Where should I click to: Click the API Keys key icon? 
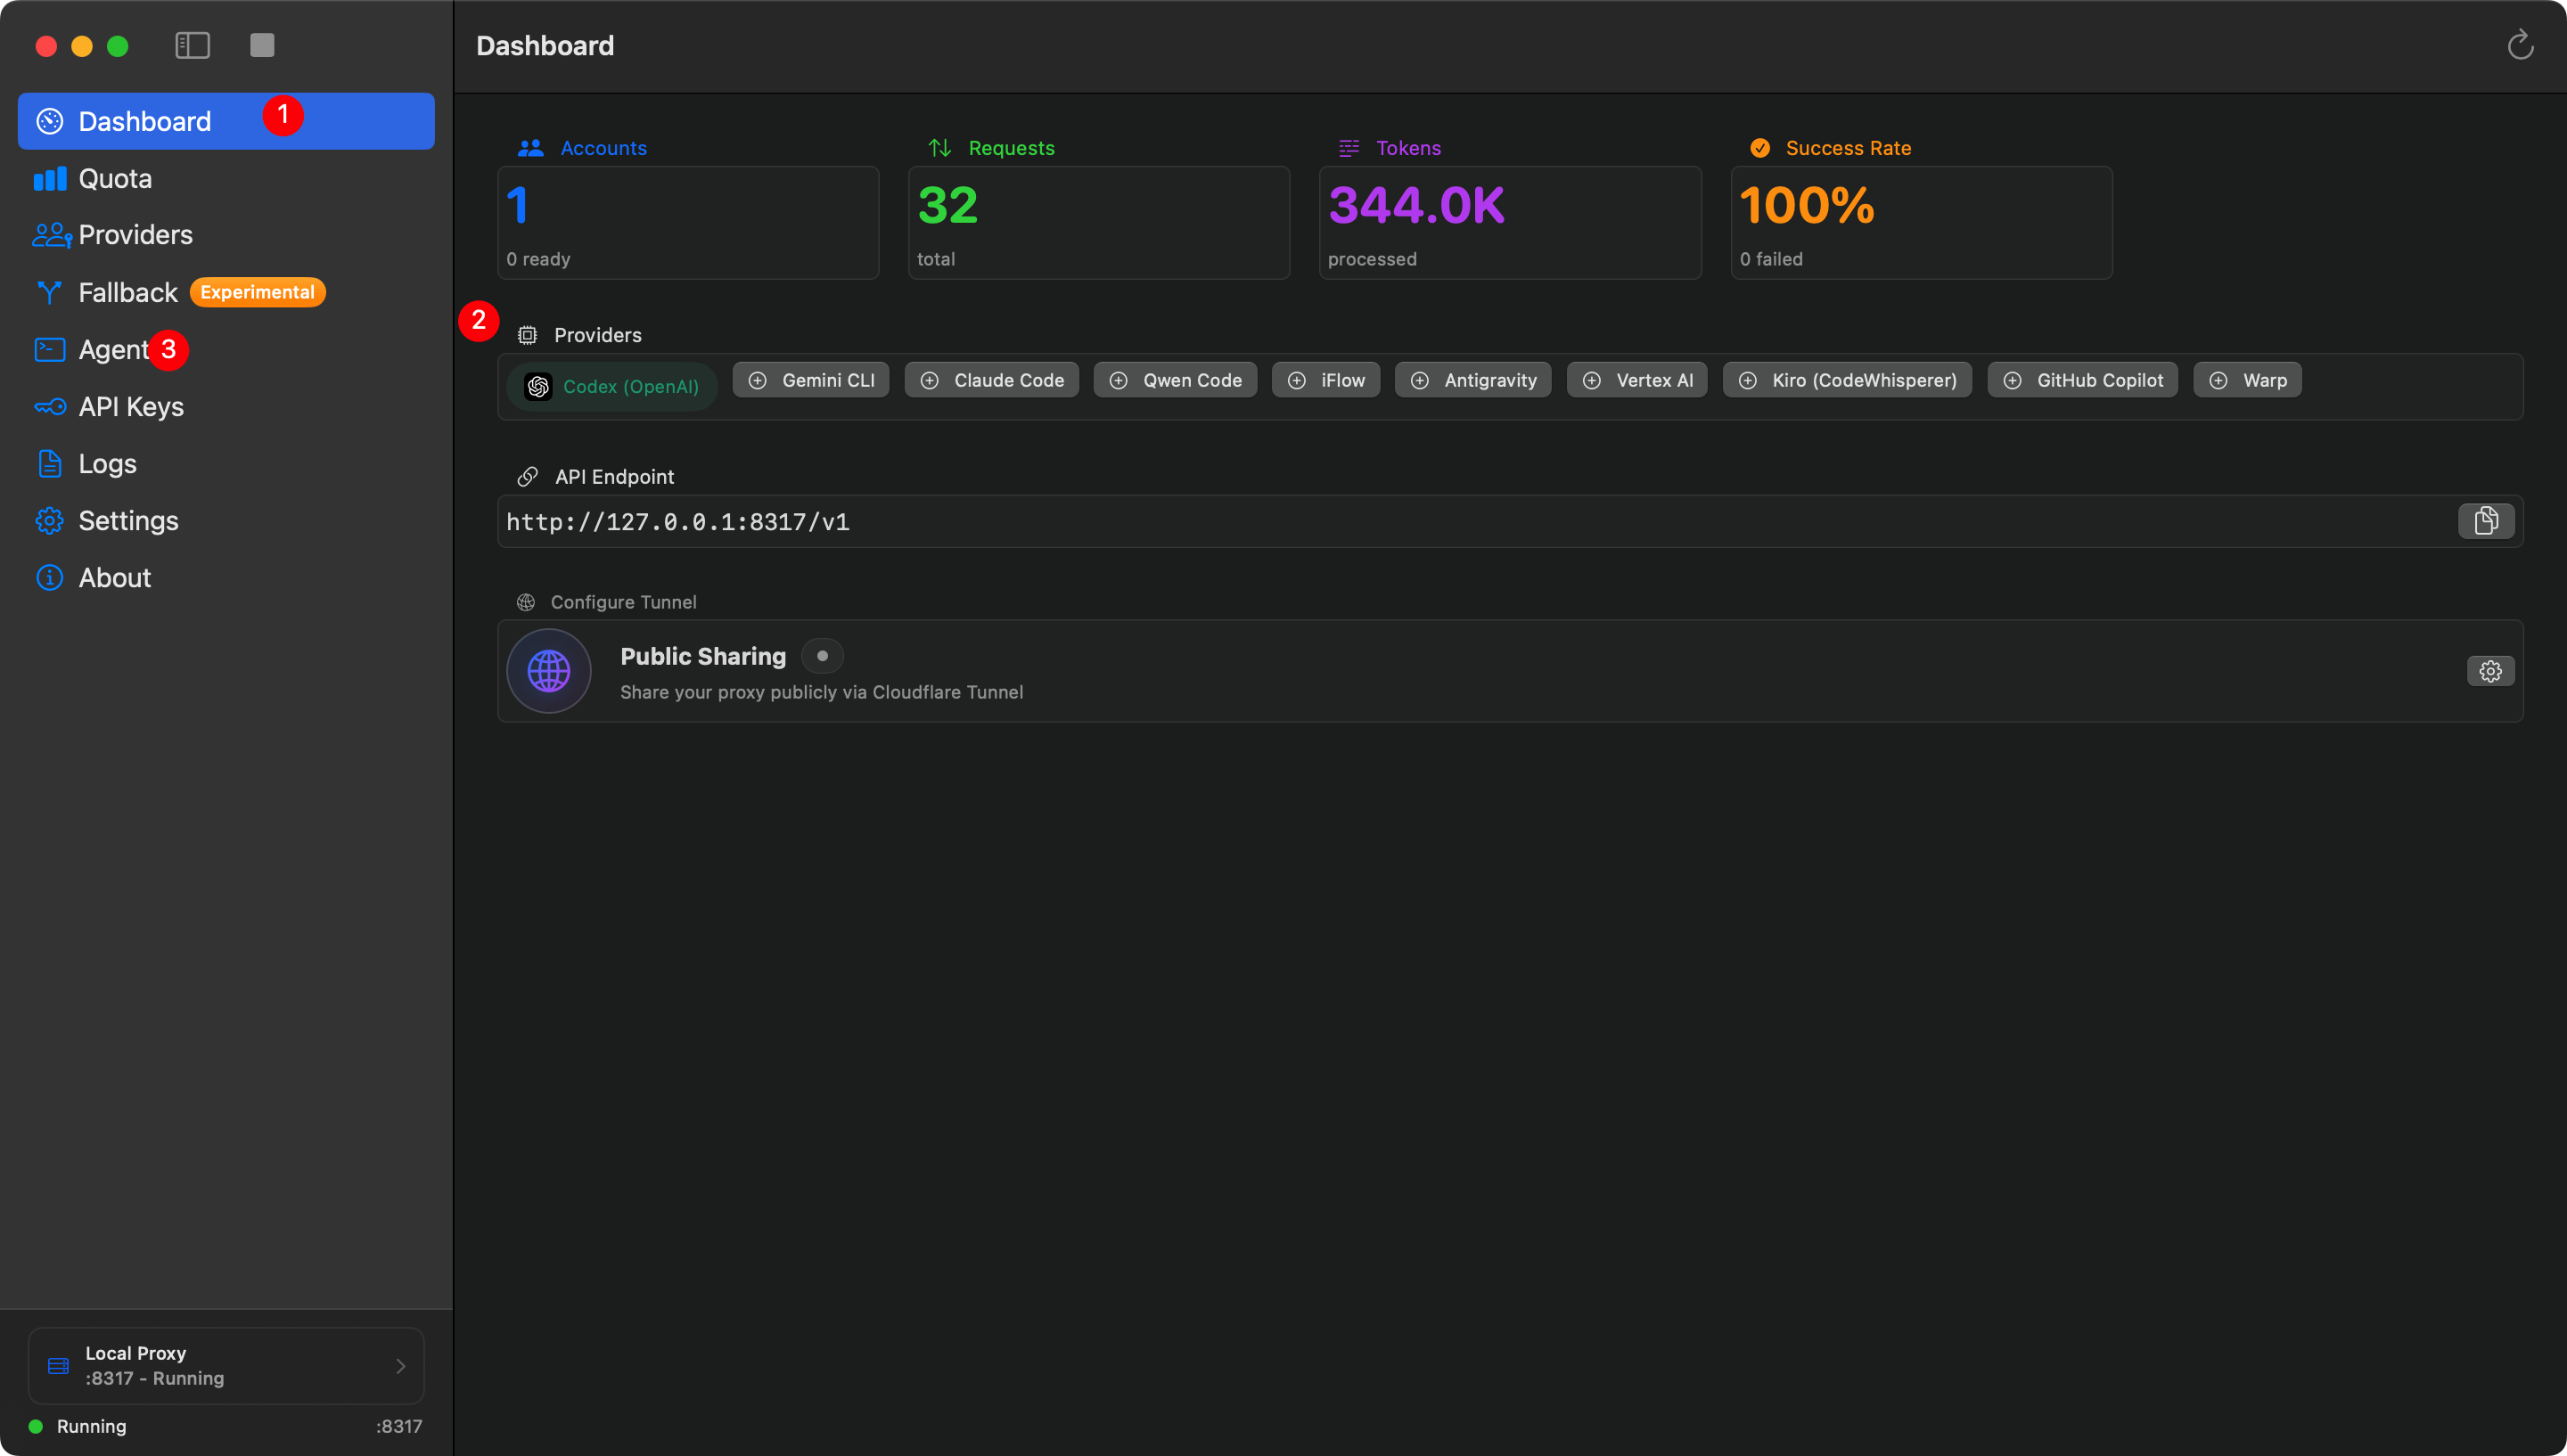pyautogui.click(x=49, y=407)
